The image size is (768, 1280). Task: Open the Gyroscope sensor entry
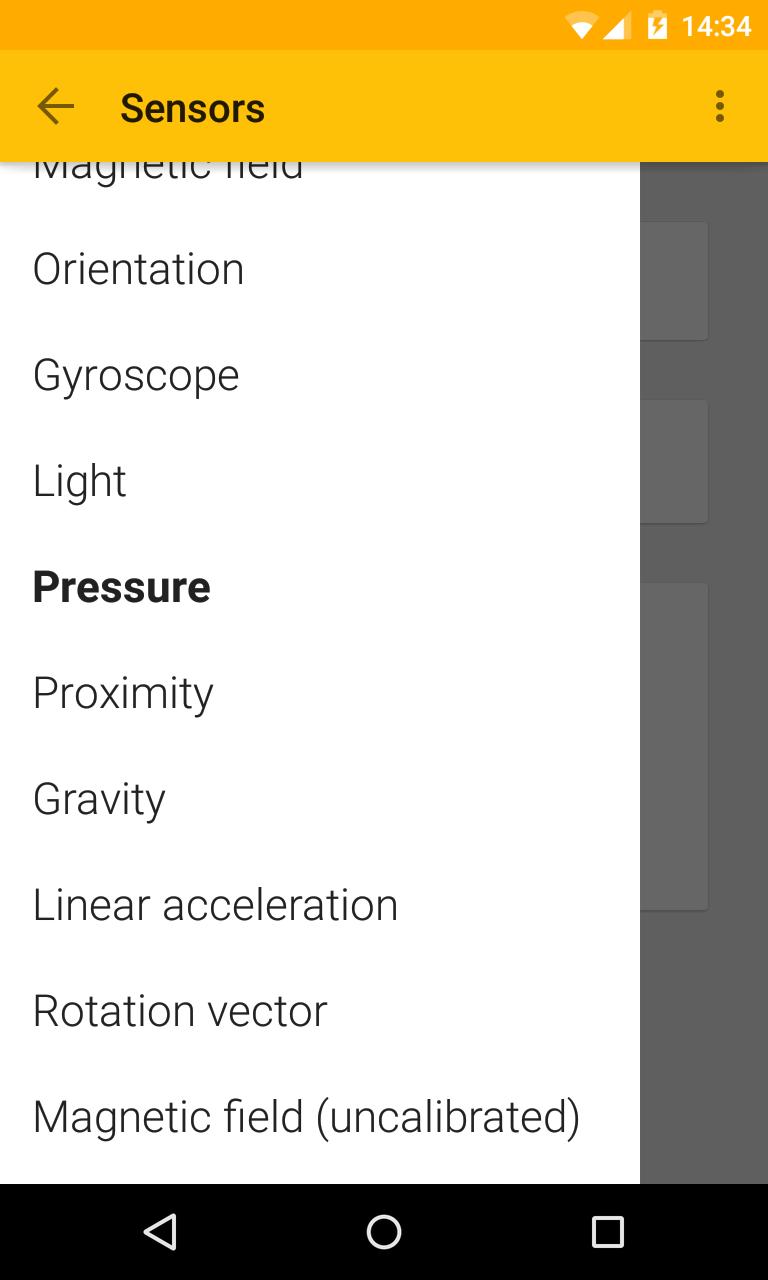pos(136,375)
